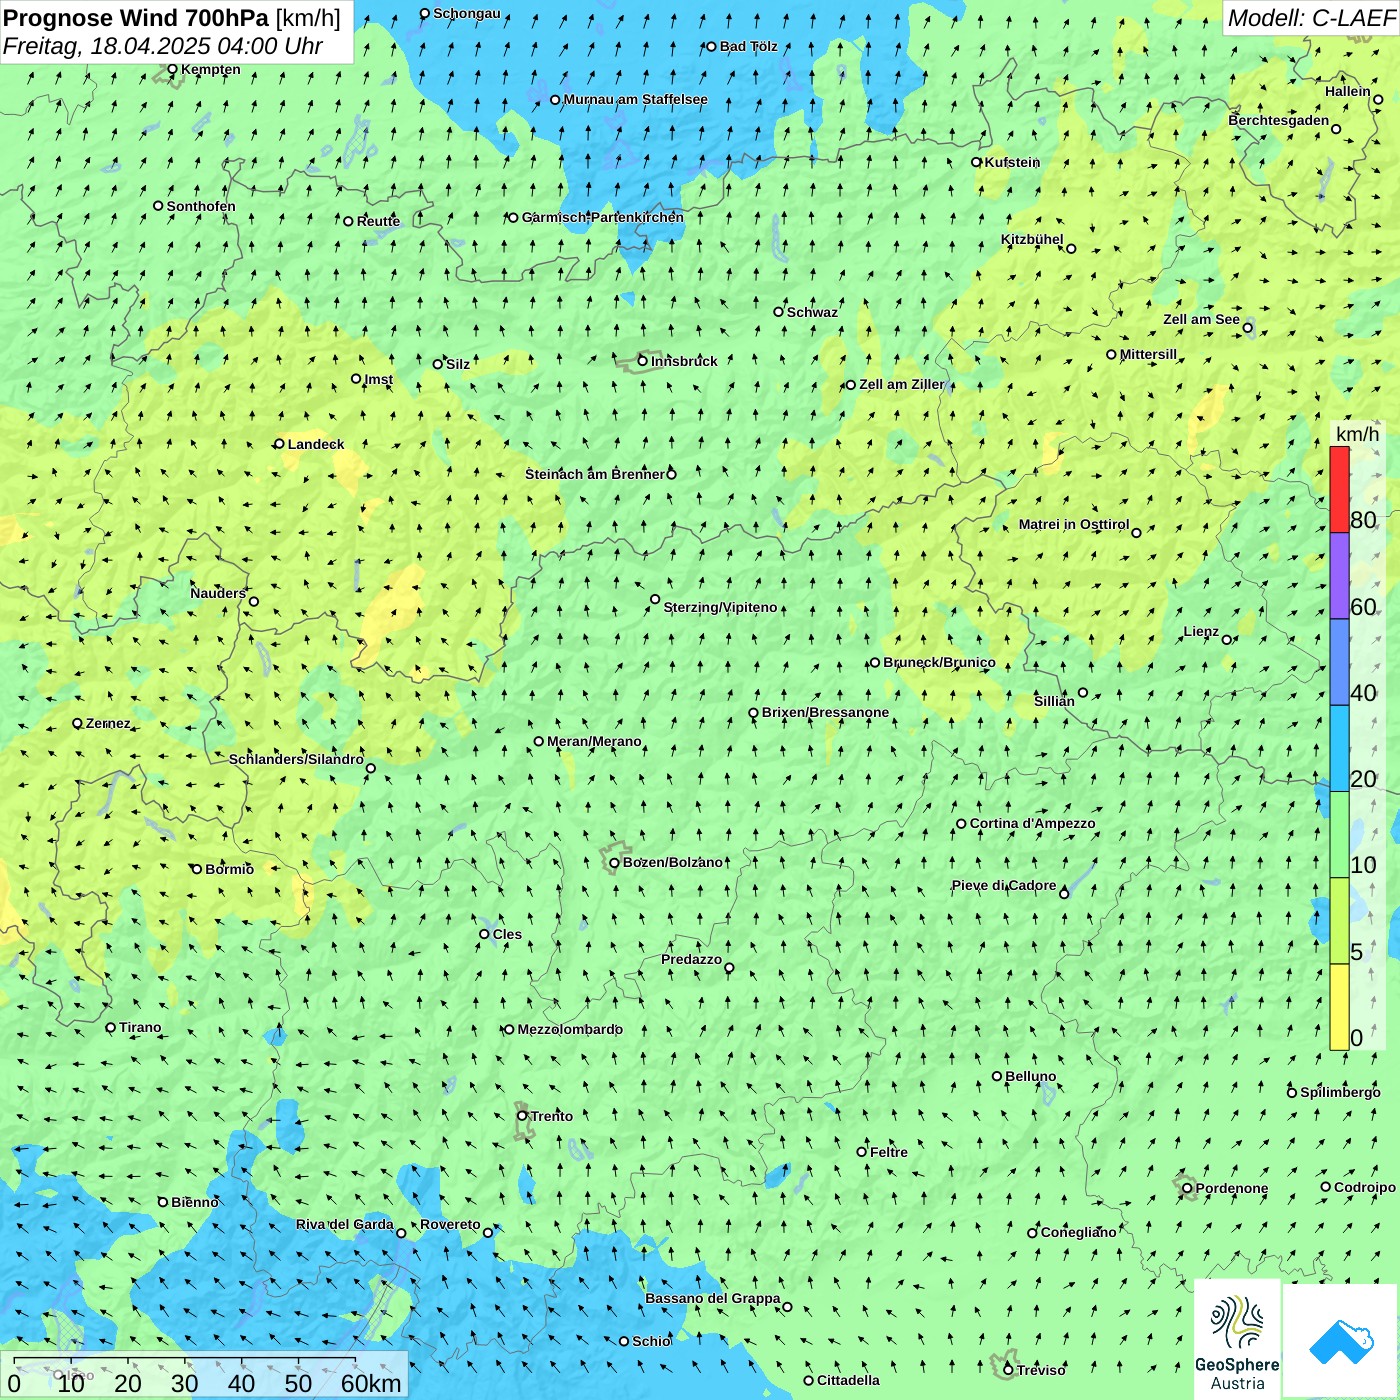Click the Bassano del Grappa label
This screenshot has width=1400, height=1400.
pos(713,1298)
